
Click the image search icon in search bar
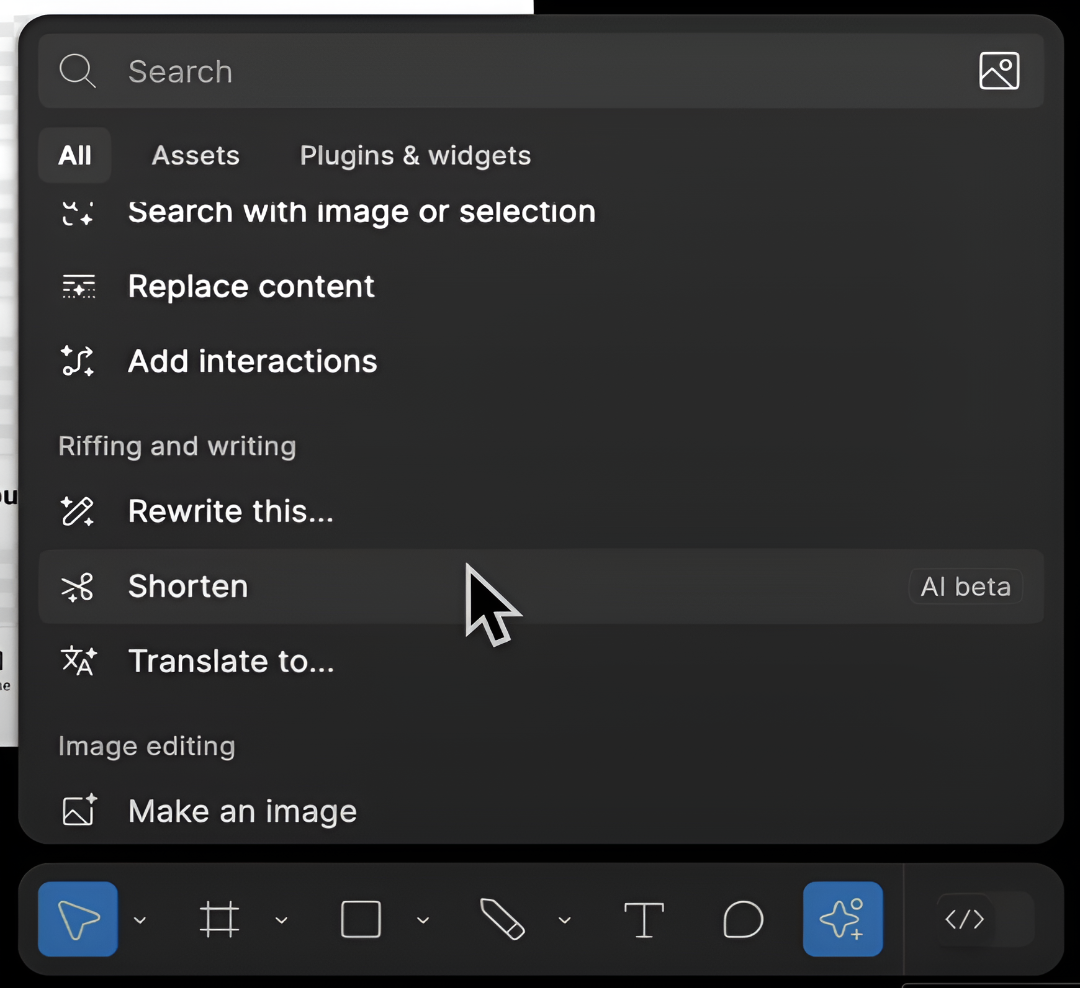click(999, 71)
